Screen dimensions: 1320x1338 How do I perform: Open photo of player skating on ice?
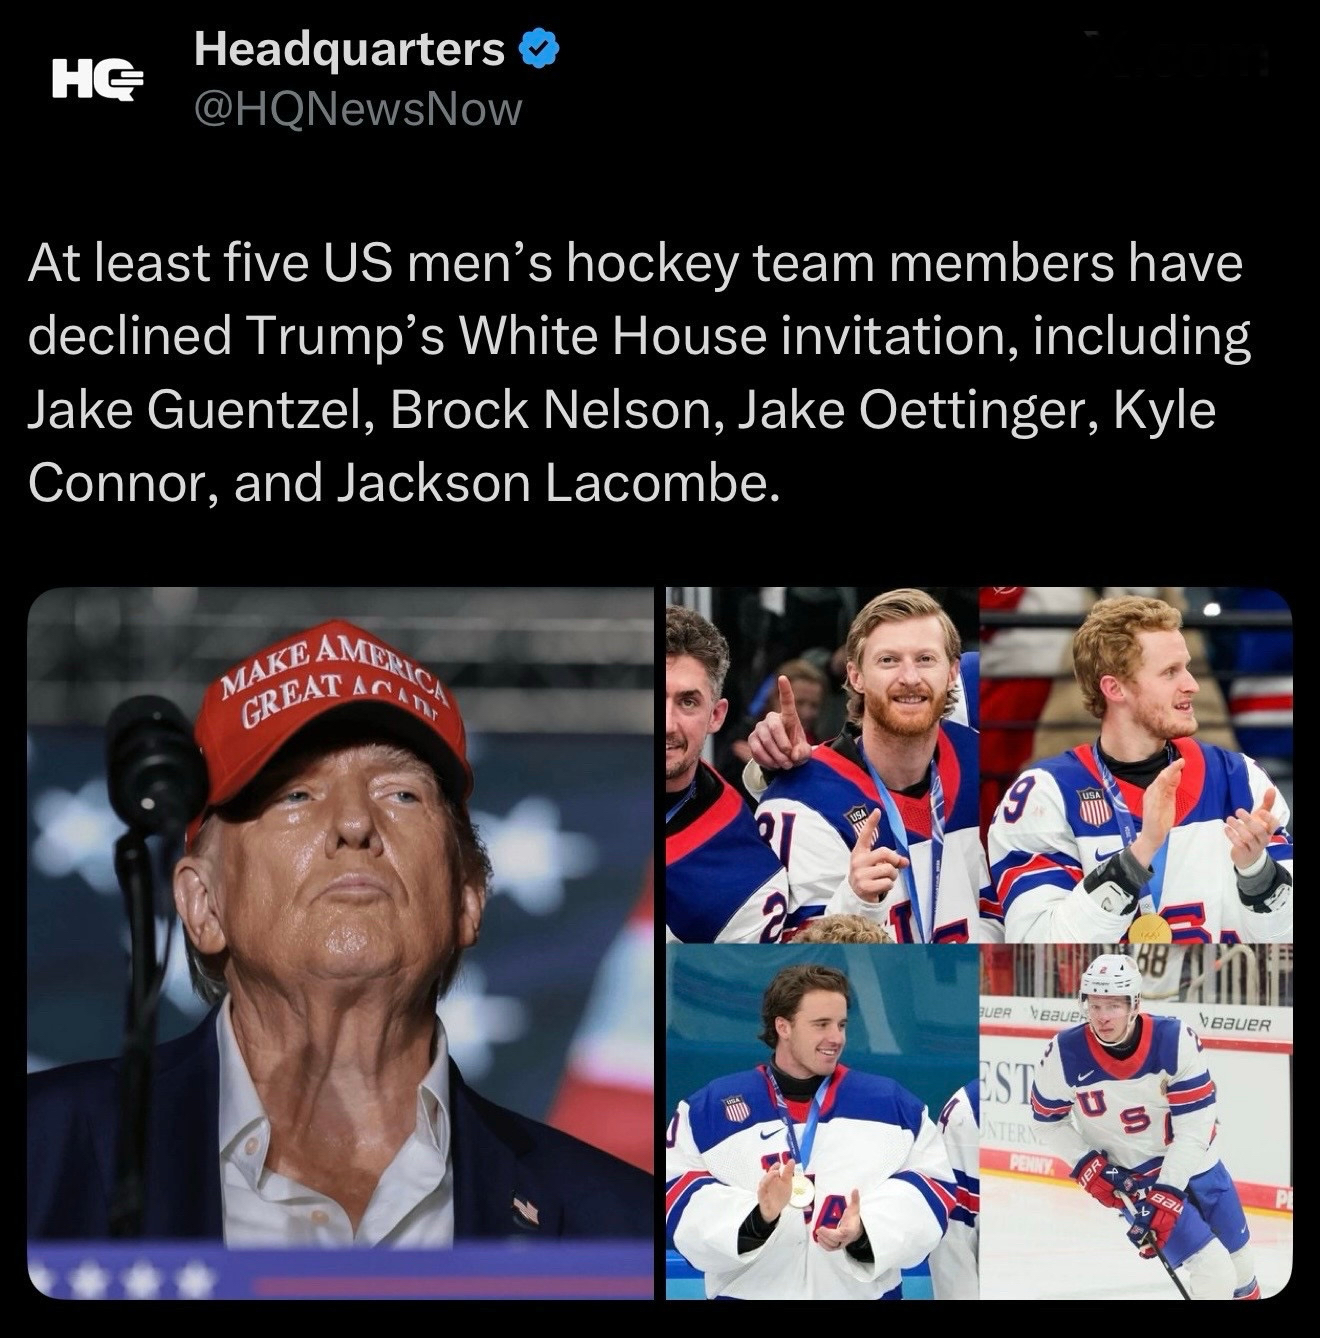click(x=1136, y=1122)
